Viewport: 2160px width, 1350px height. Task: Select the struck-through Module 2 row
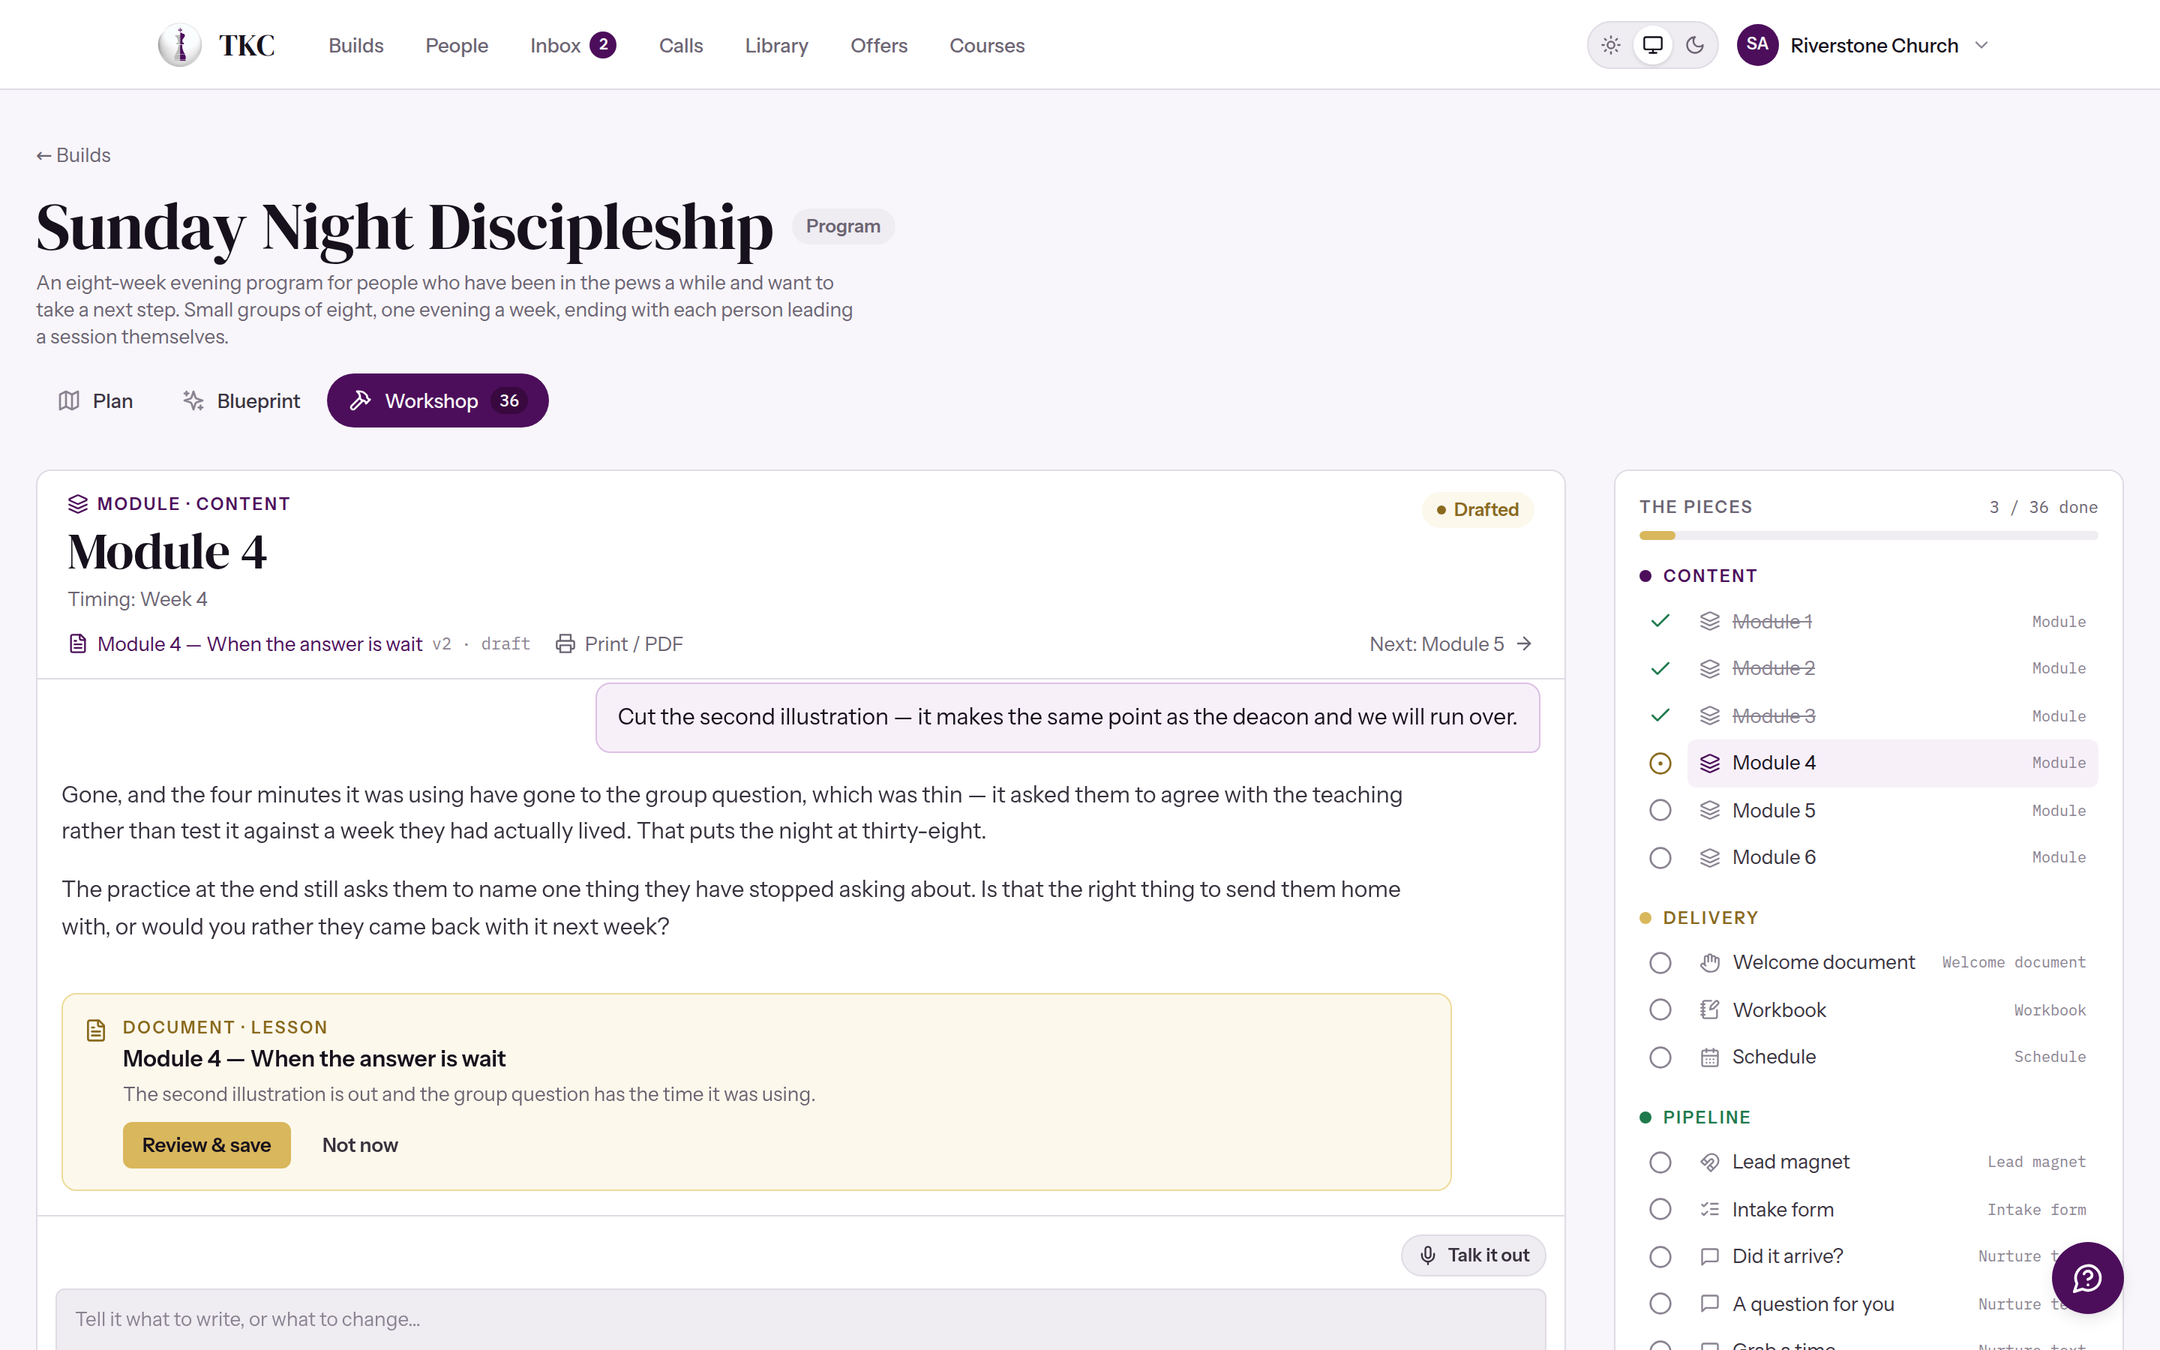click(x=1892, y=668)
